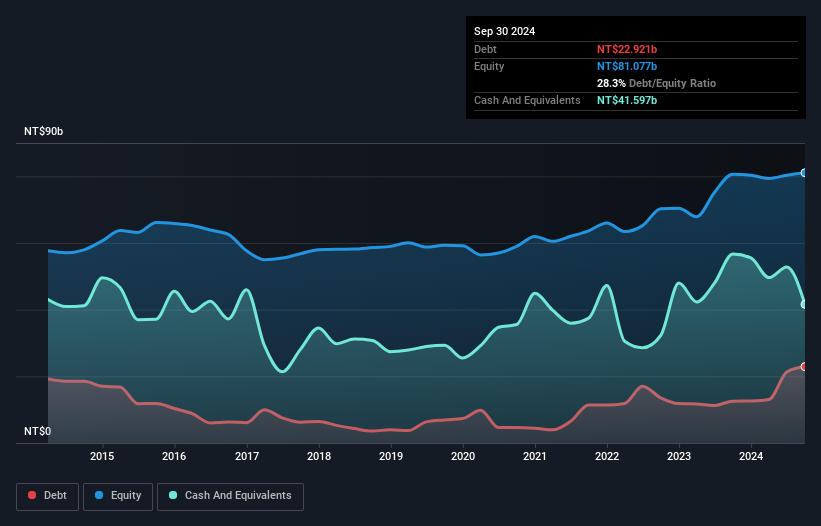Click the NT$22.921b debt value
This screenshot has height=526, width=821.
tap(627, 49)
